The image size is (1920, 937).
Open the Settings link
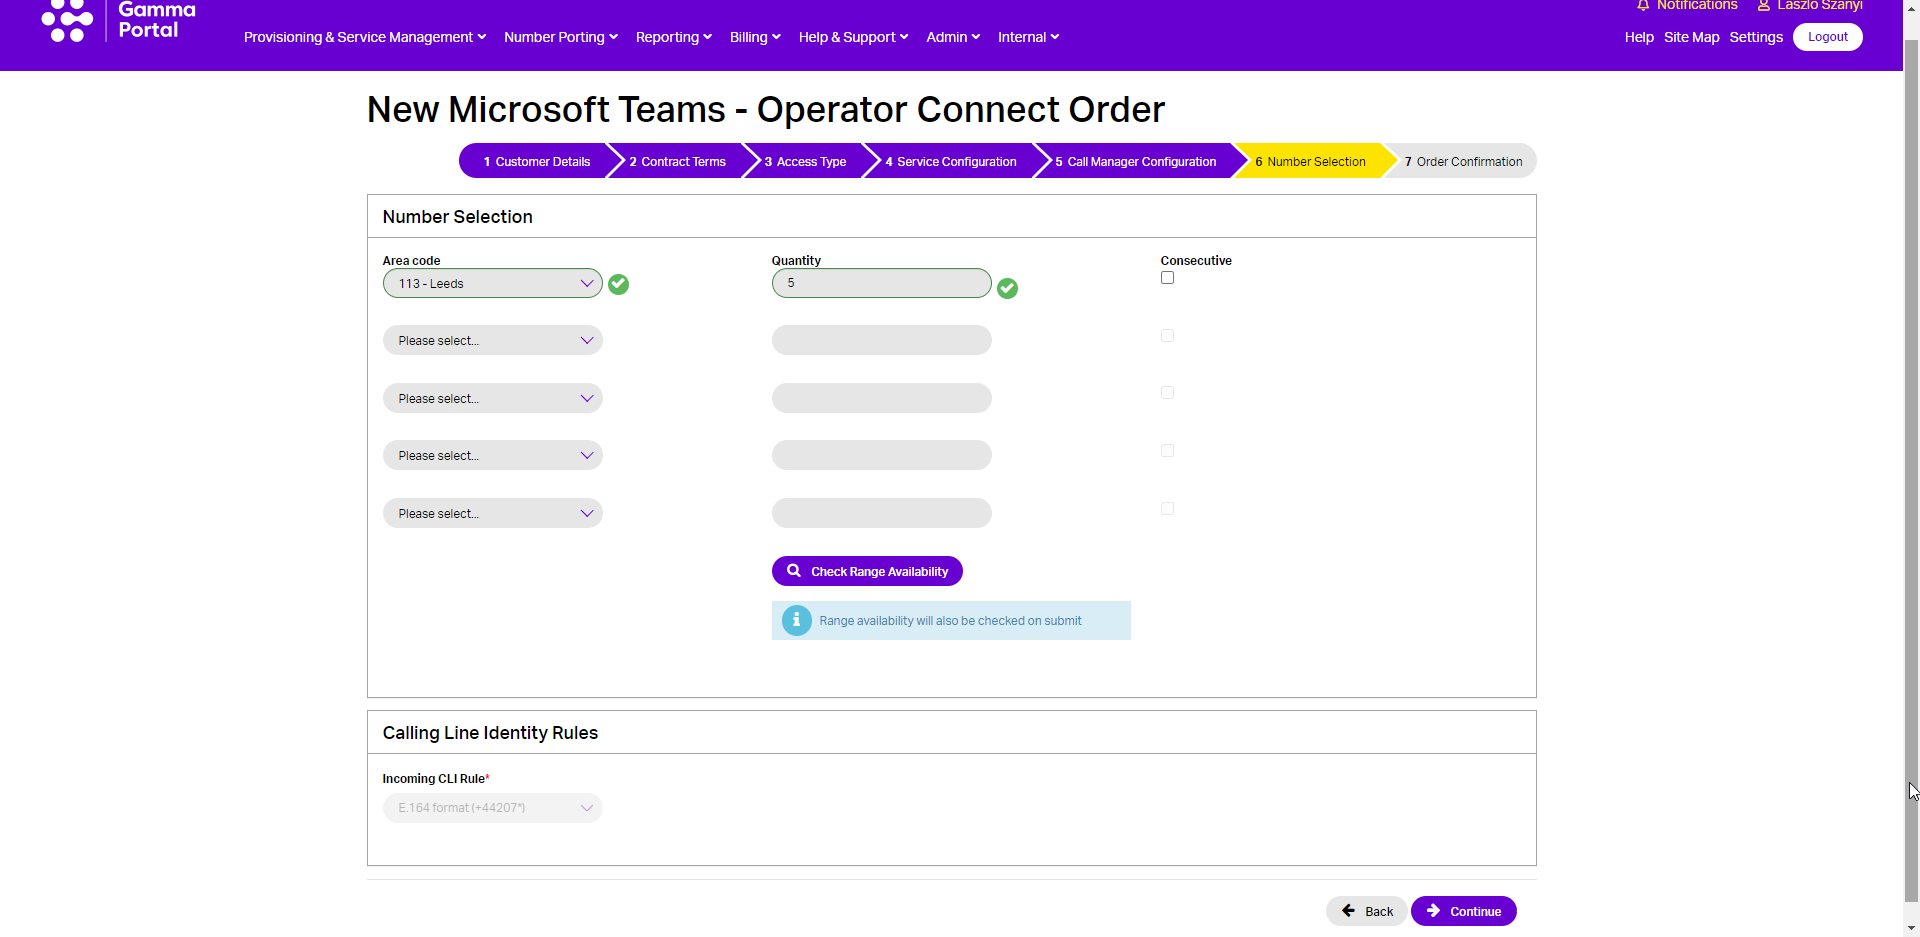pos(1756,37)
